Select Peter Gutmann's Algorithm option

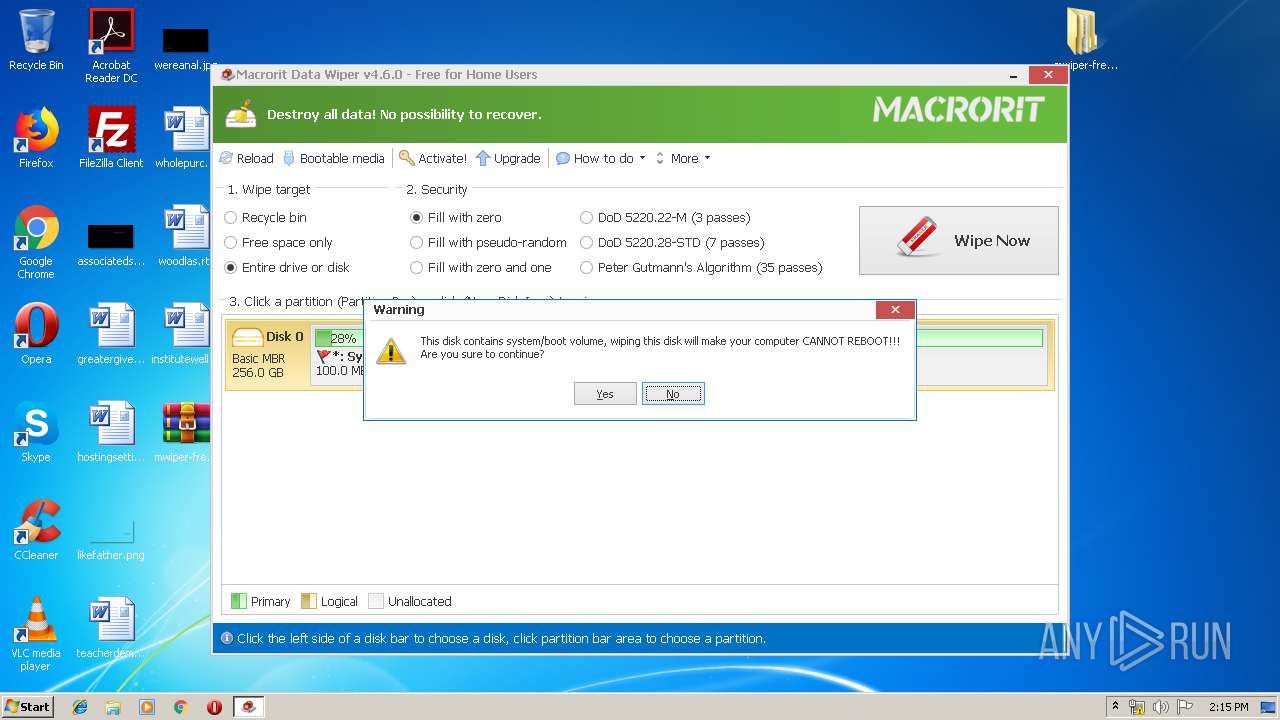point(701,267)
